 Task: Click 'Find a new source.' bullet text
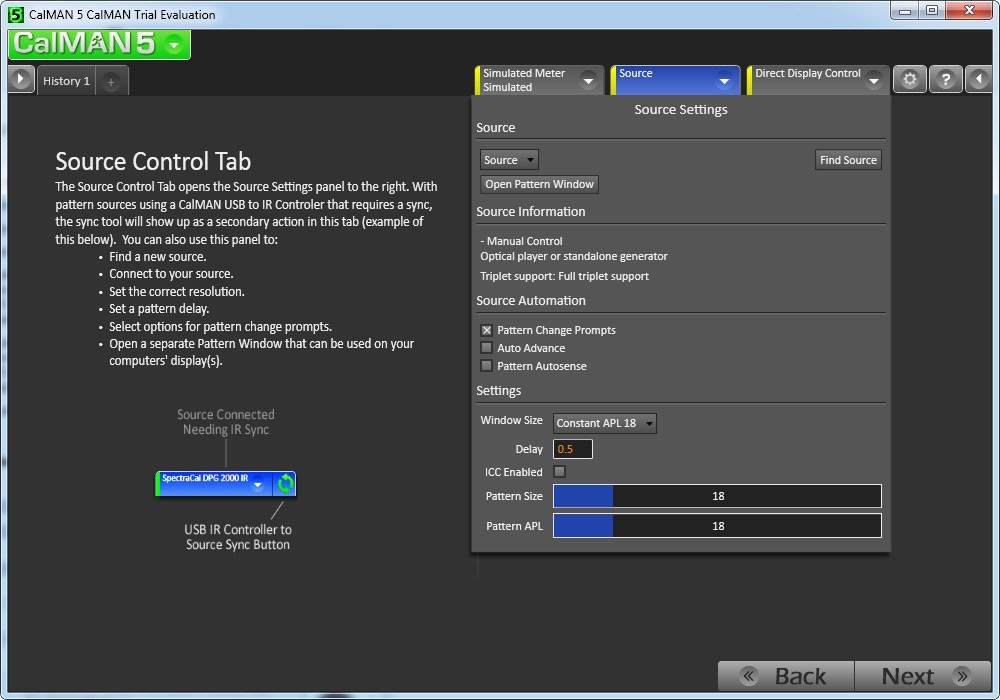pyautogui.click(x=158, y=257)
